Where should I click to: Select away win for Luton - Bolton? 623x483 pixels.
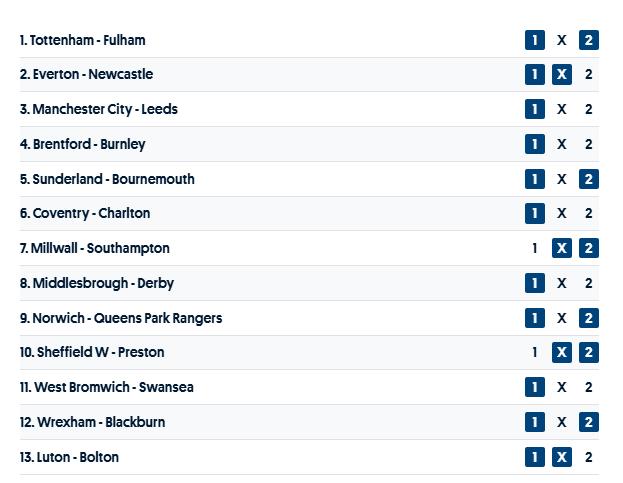pos(589,457)
